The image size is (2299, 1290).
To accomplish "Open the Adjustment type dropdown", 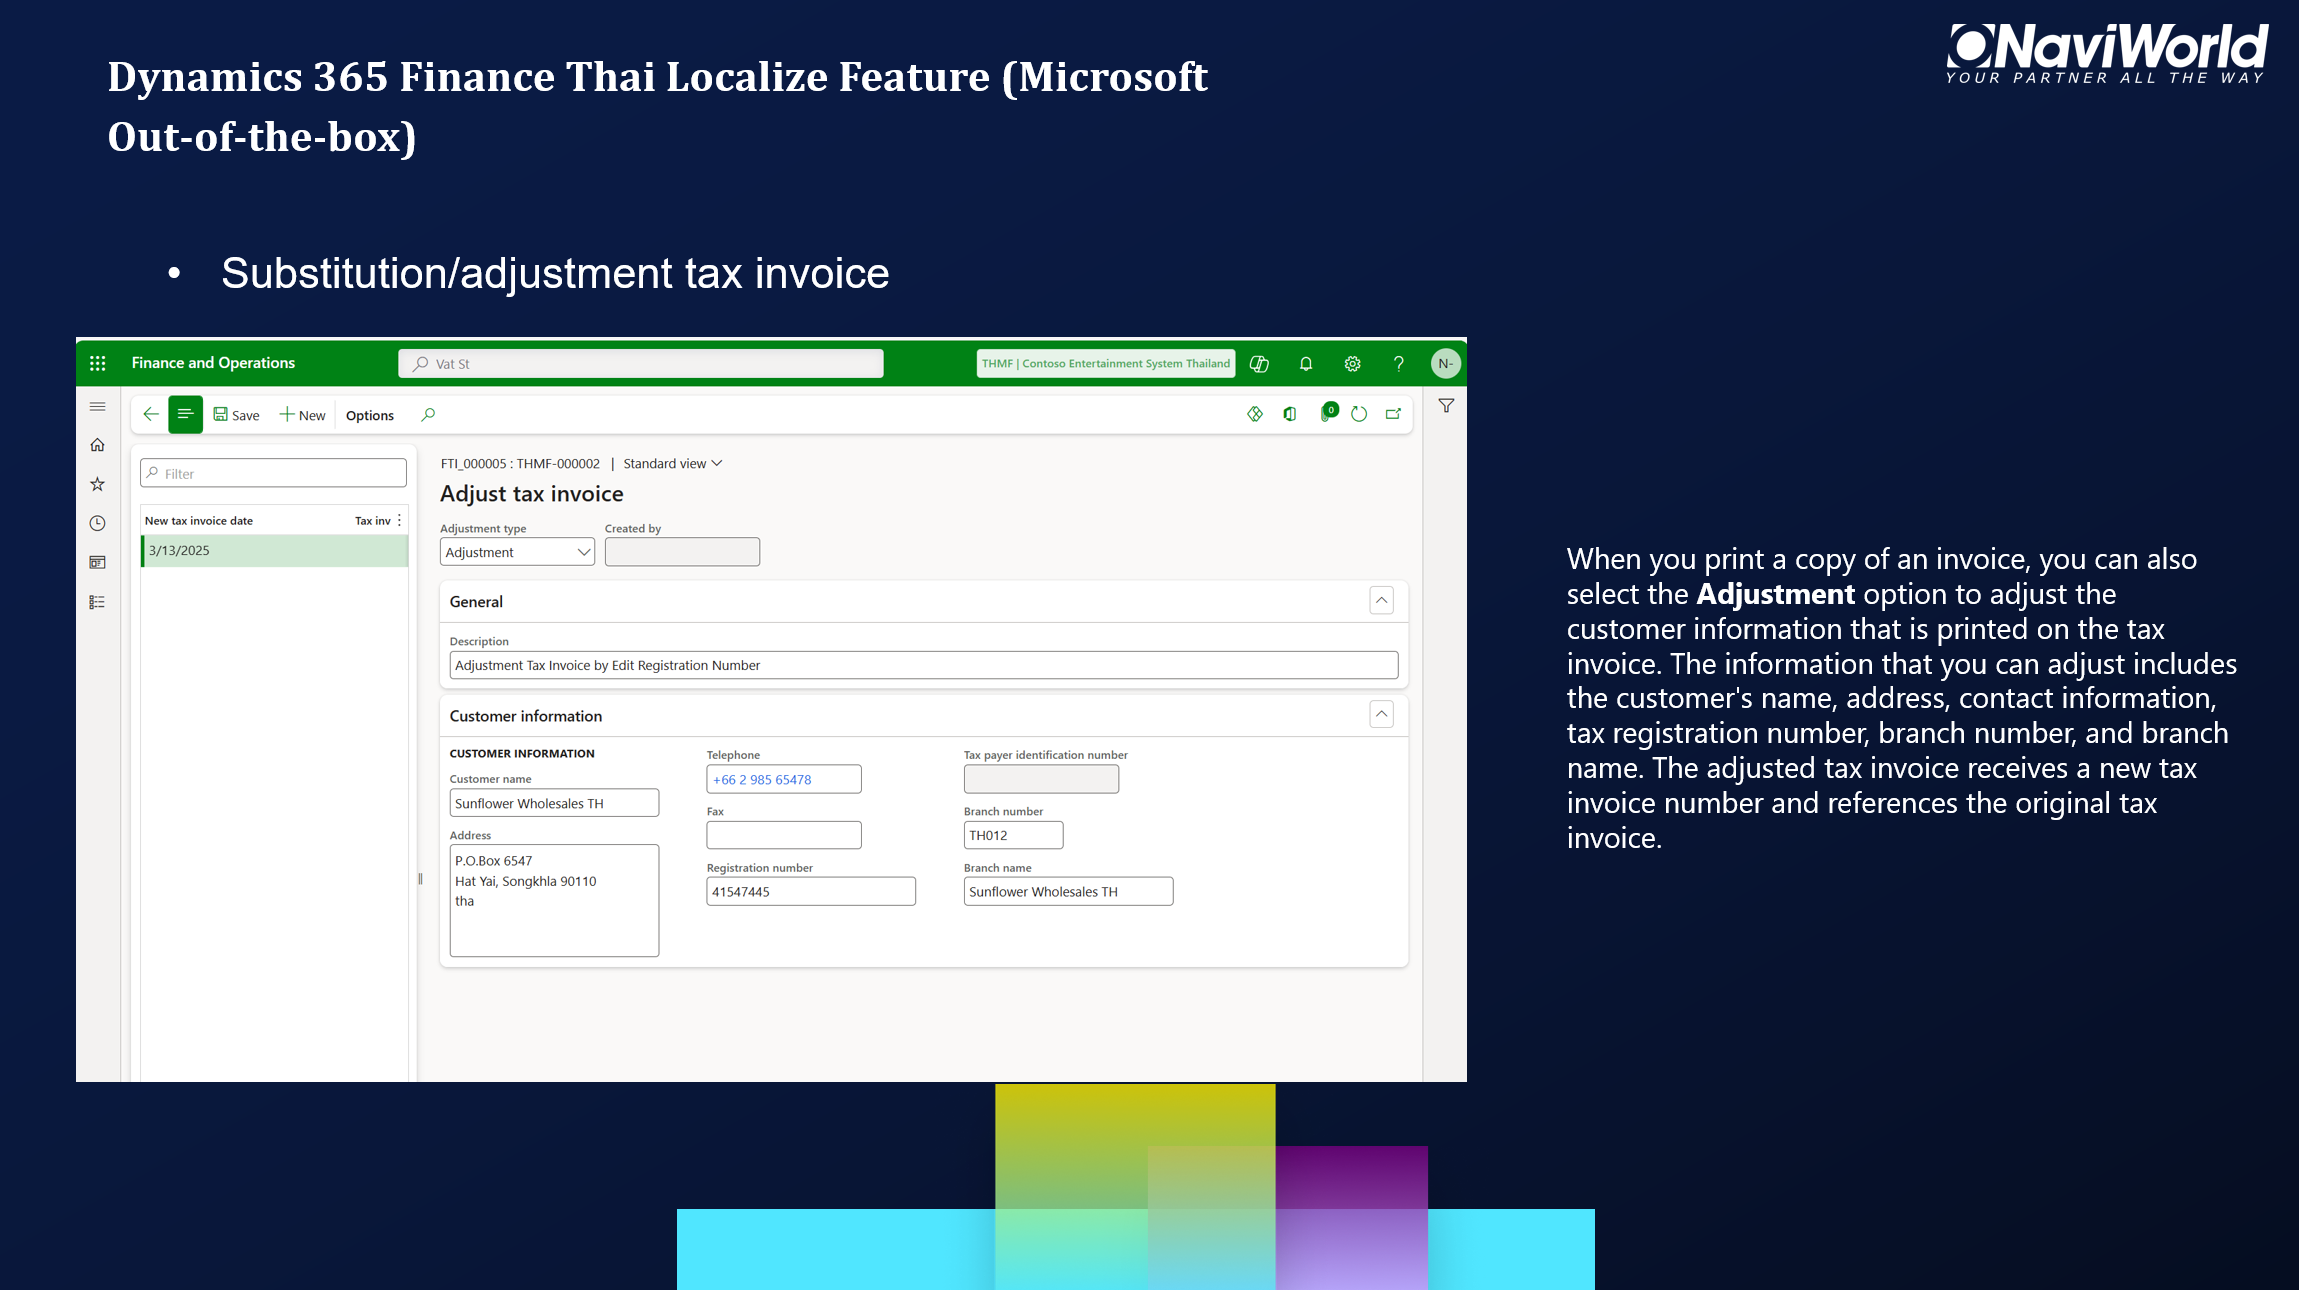I will pos(517,552).
